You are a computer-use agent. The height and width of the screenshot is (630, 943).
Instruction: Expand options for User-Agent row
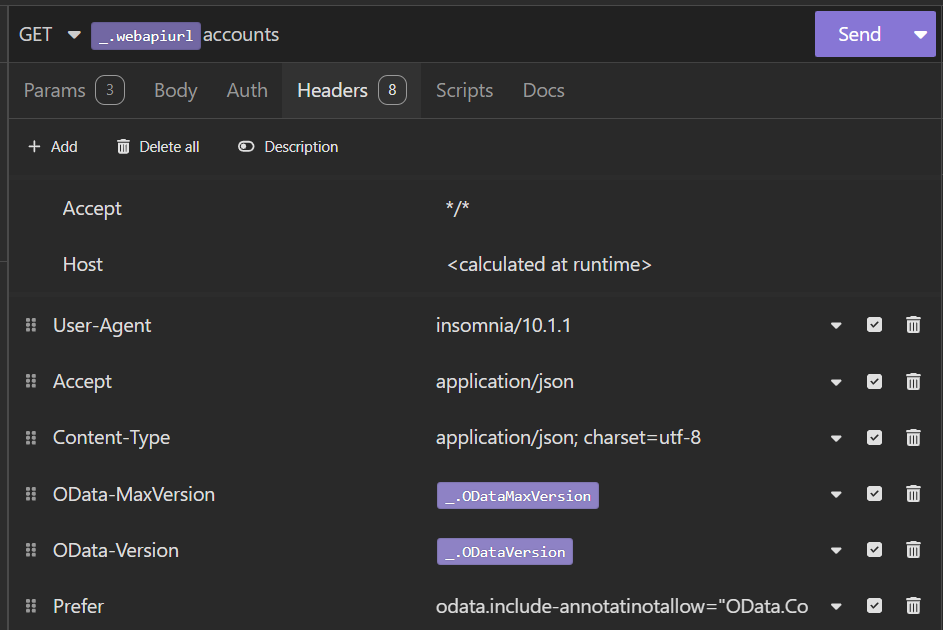(836, 326)
